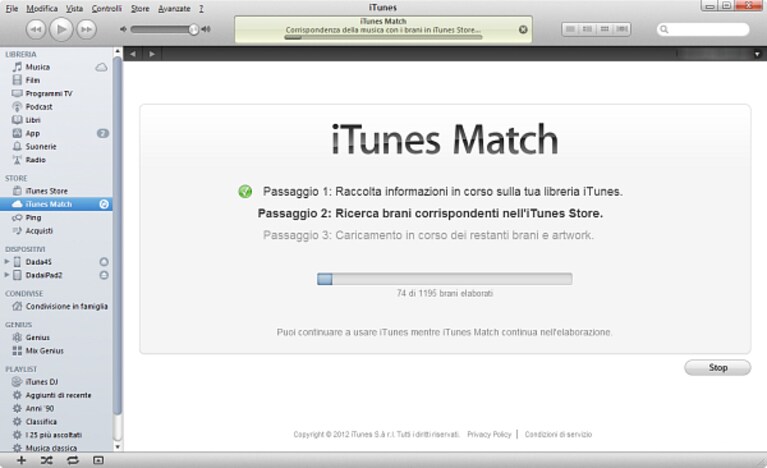Screen dimensions: 767x468
Task: Switch to grid view
Action: (605, 29)
